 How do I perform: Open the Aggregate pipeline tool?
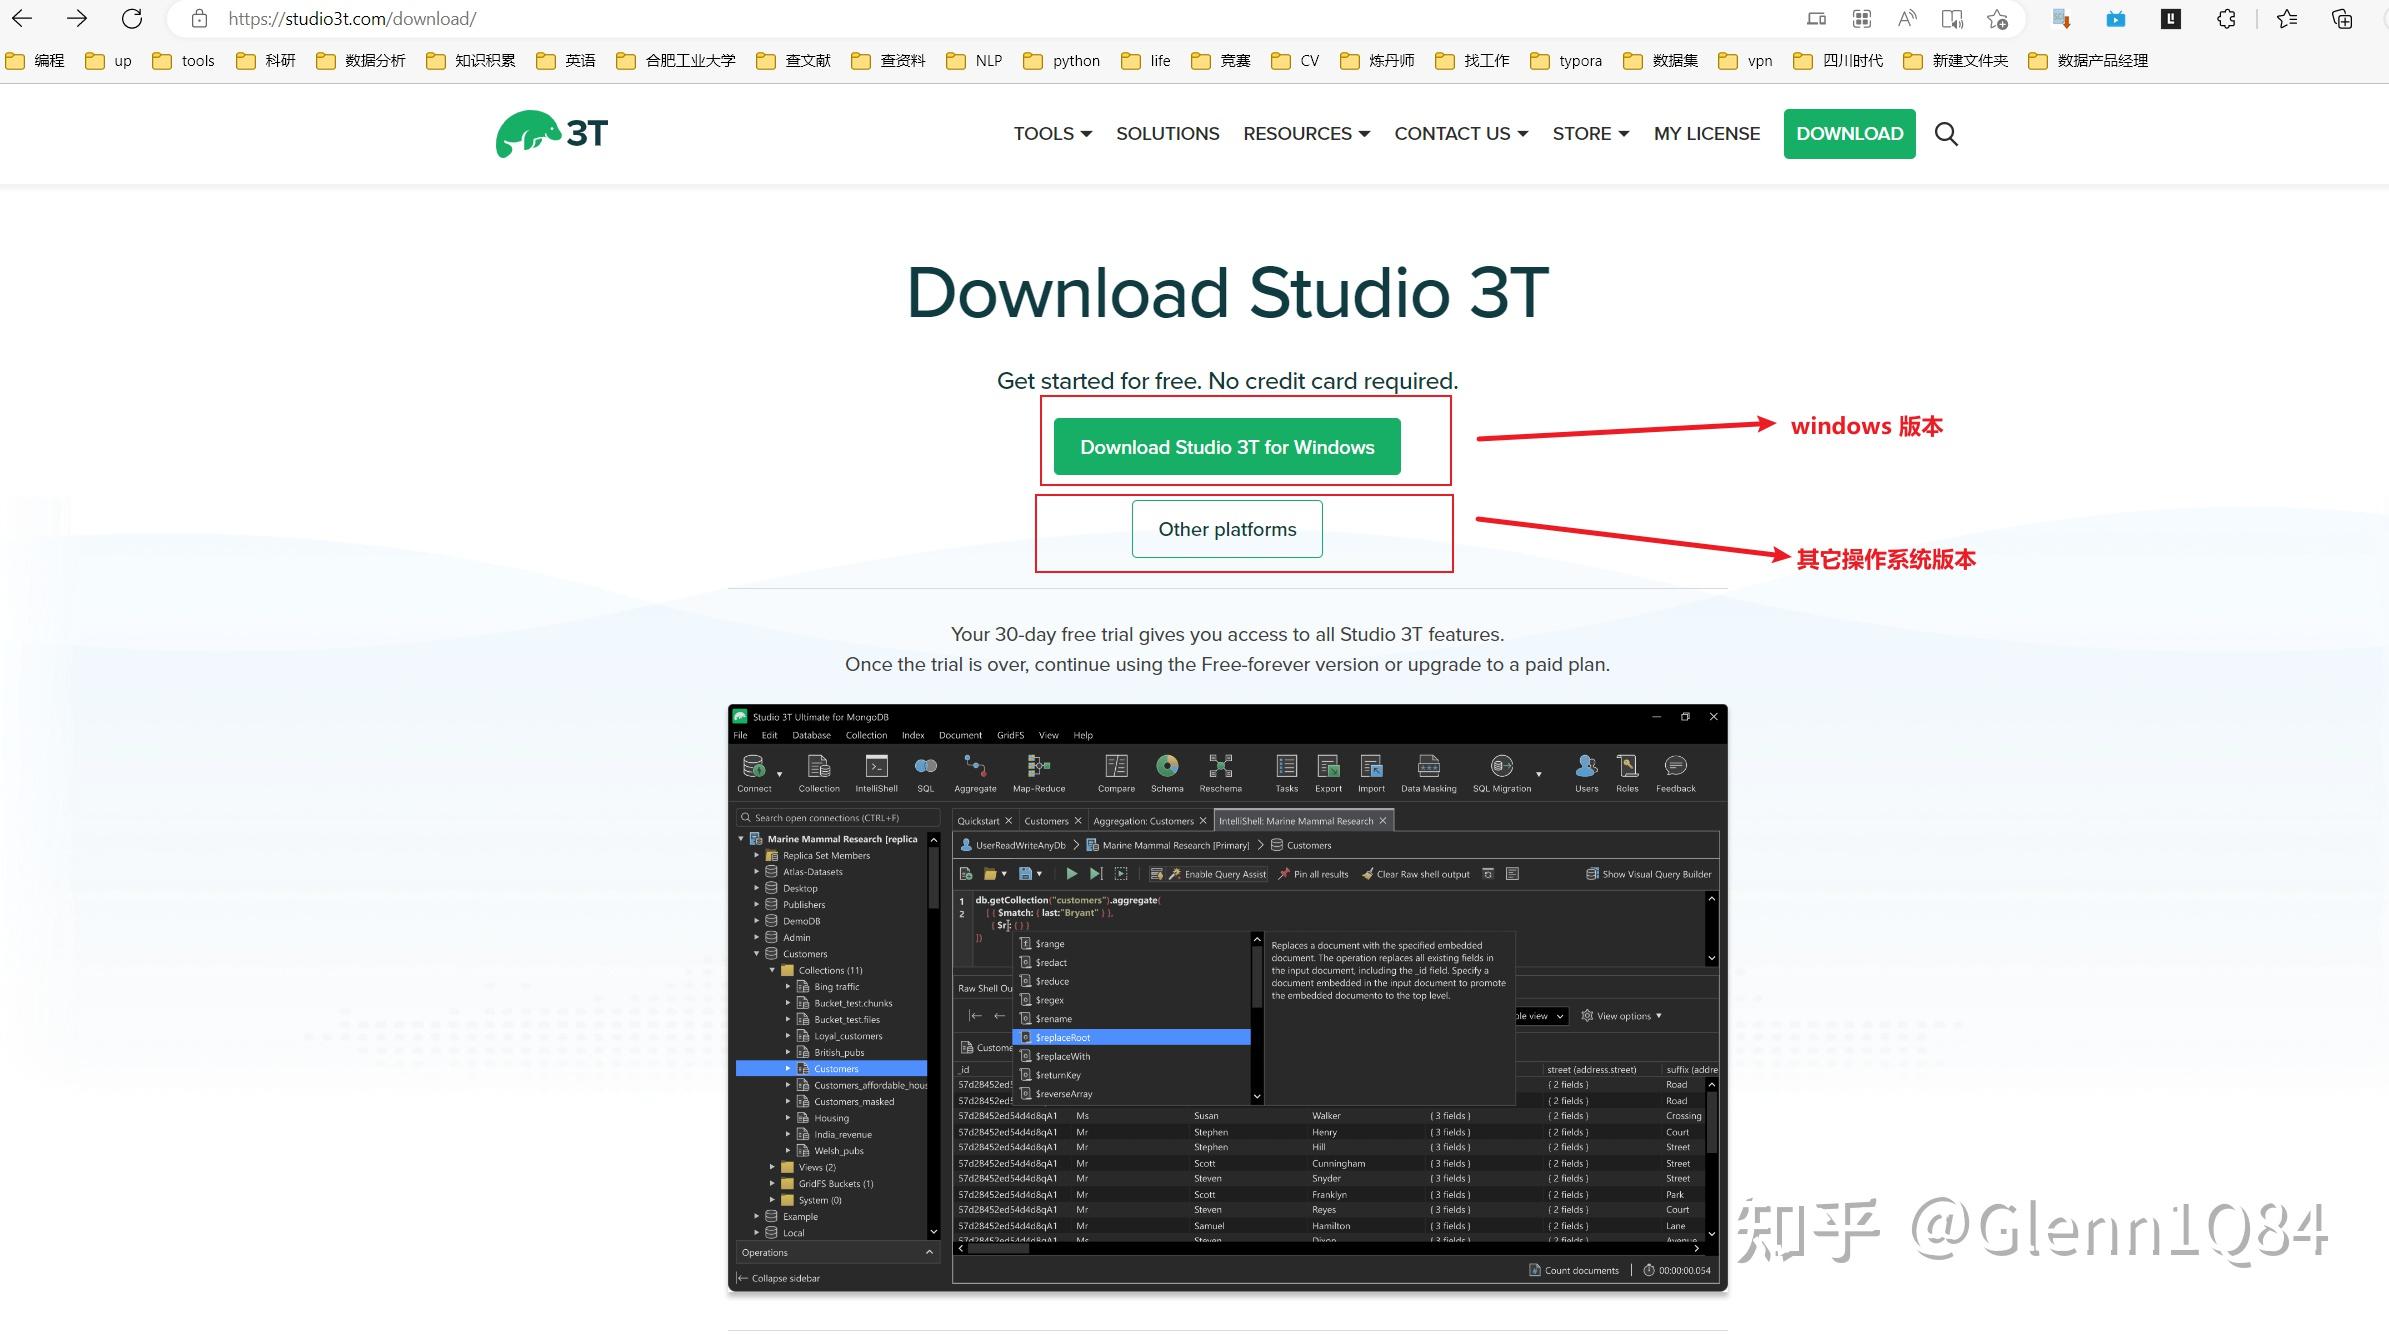975,767
